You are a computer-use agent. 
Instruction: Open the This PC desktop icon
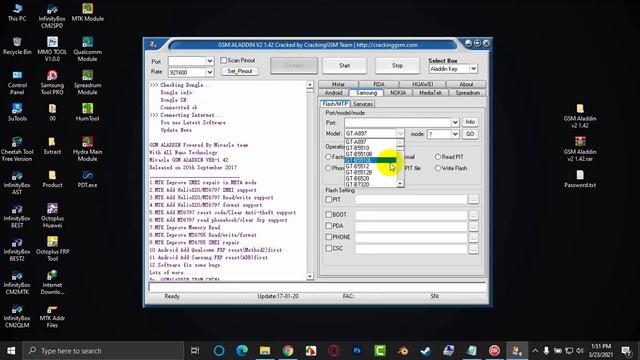[x=17, y=12]
